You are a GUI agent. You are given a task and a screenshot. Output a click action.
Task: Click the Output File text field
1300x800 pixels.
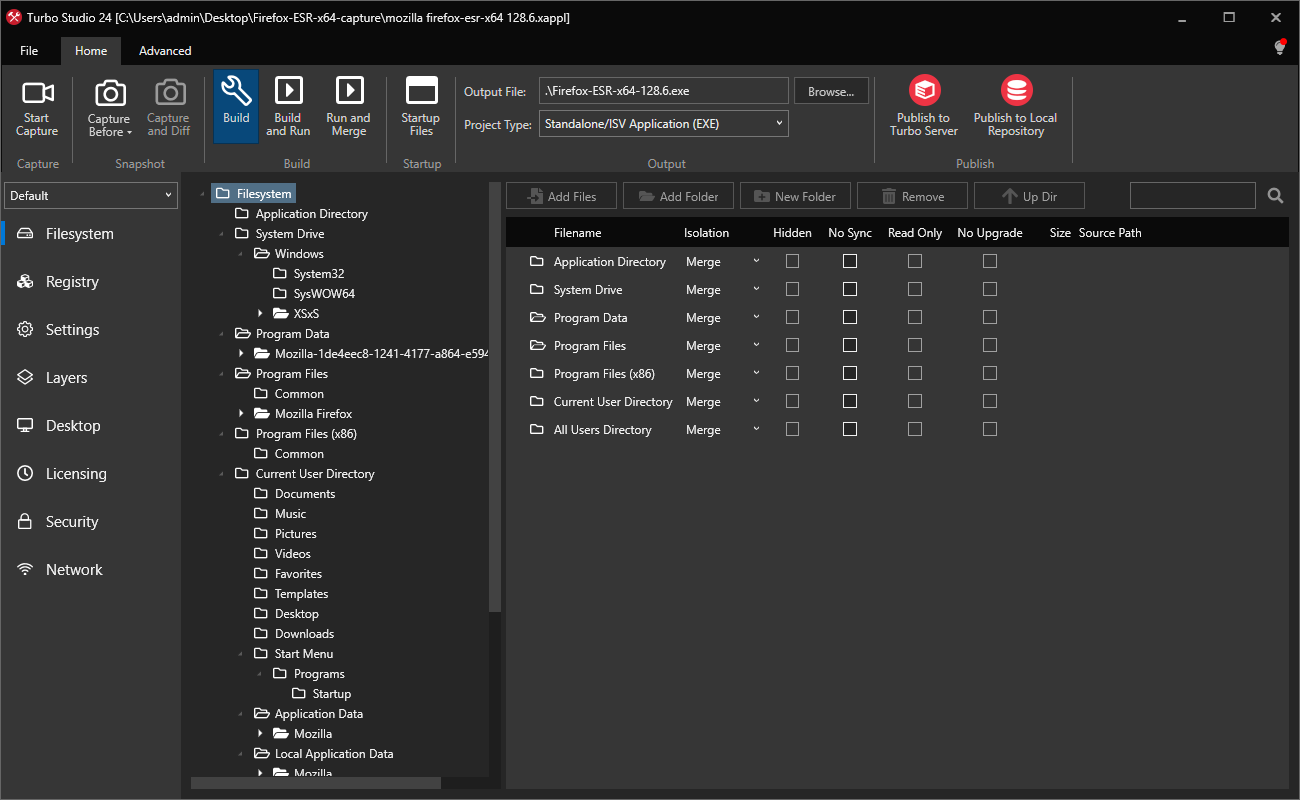663,91
